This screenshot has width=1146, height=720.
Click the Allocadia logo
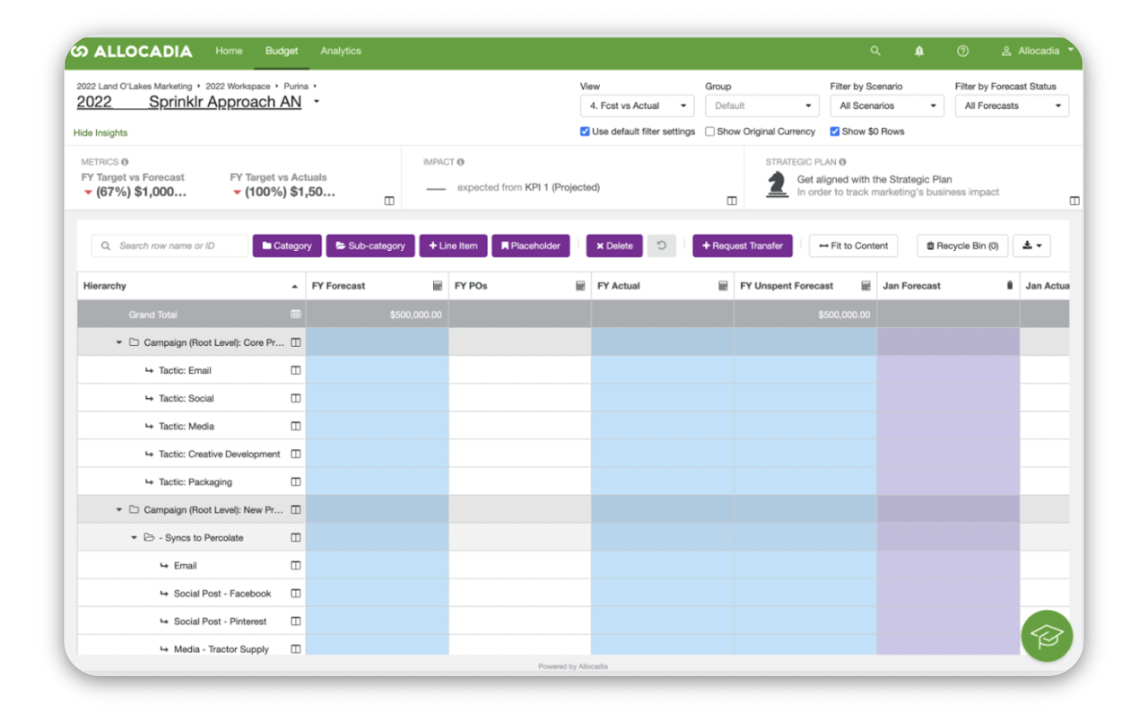(x=132, y=51)
